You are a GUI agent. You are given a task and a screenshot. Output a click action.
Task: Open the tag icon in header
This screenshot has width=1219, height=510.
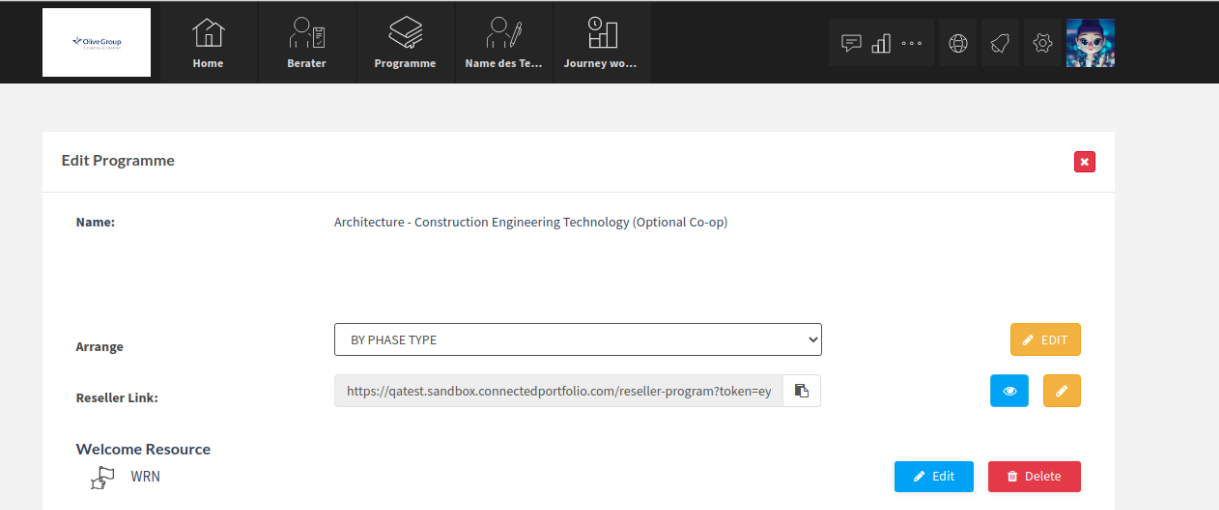click(1000, 43)
